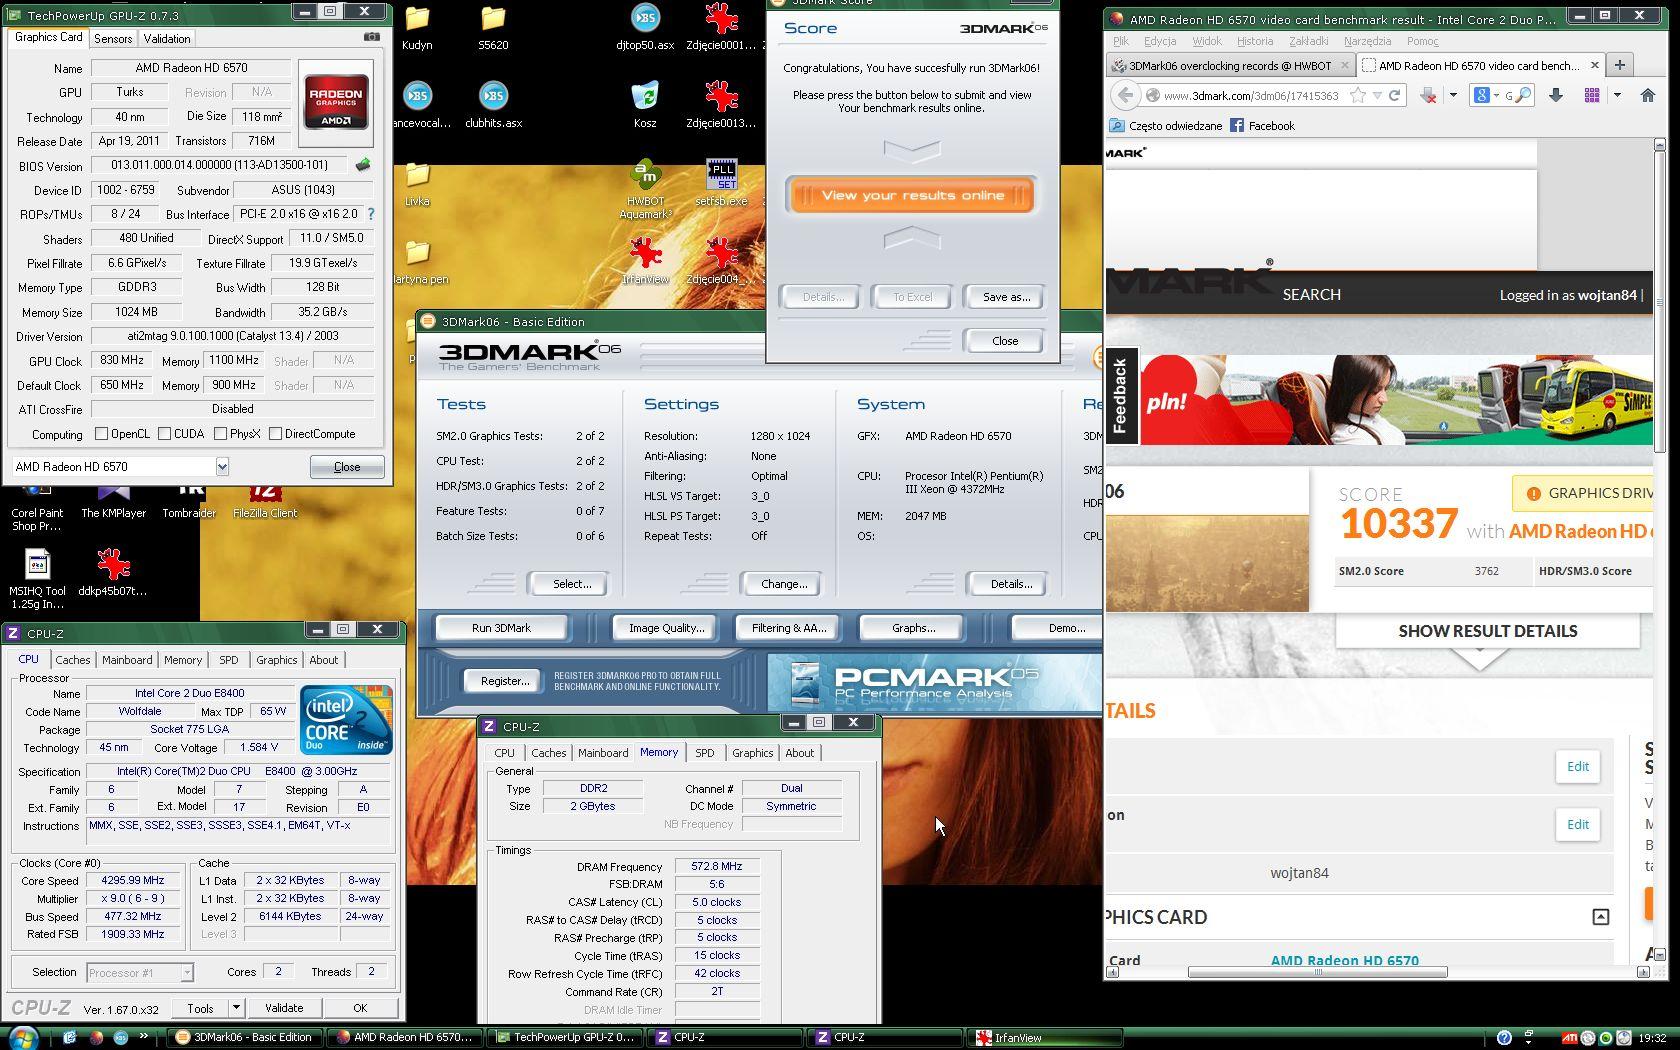
Task: Click the BIOS save icon in GPU-Z
Action: pos(362,165)
